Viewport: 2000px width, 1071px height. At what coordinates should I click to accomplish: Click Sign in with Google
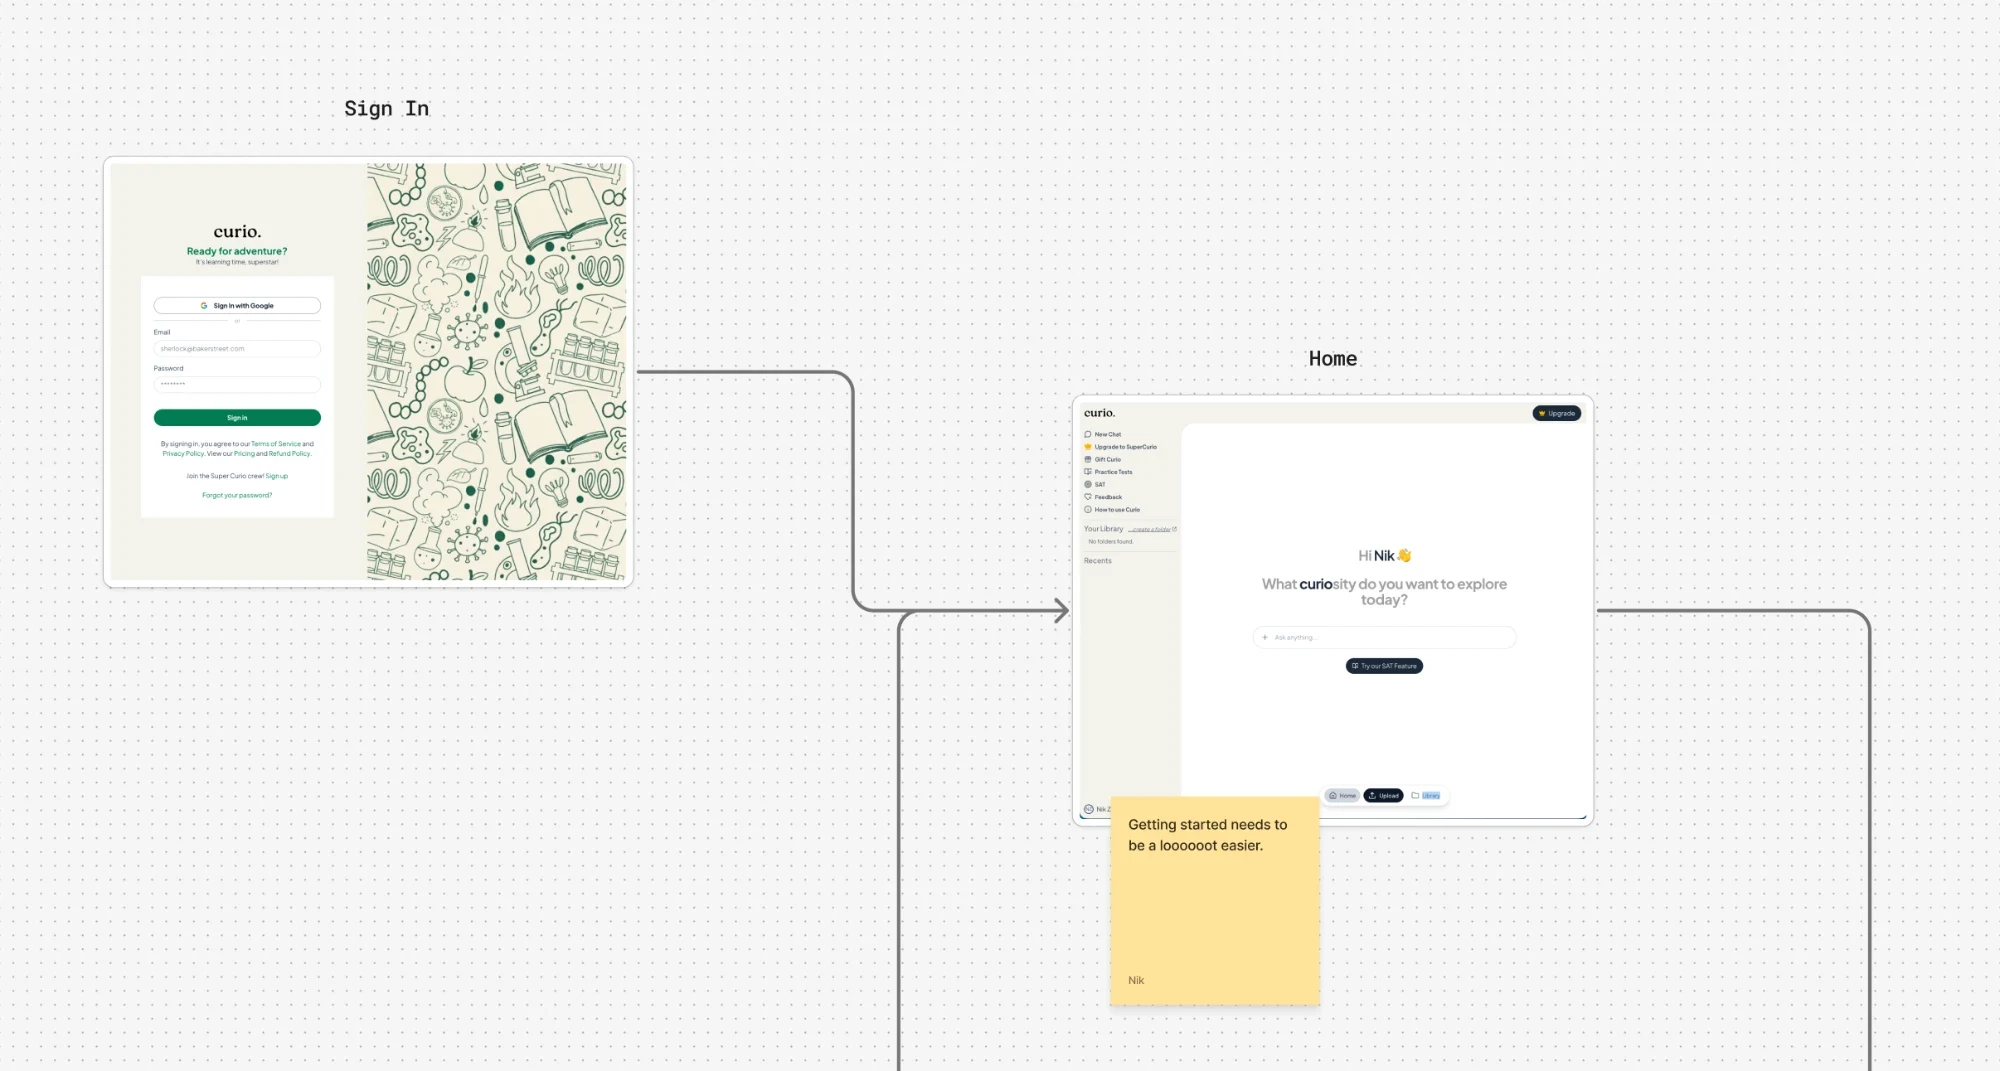[x=237, y=306]
